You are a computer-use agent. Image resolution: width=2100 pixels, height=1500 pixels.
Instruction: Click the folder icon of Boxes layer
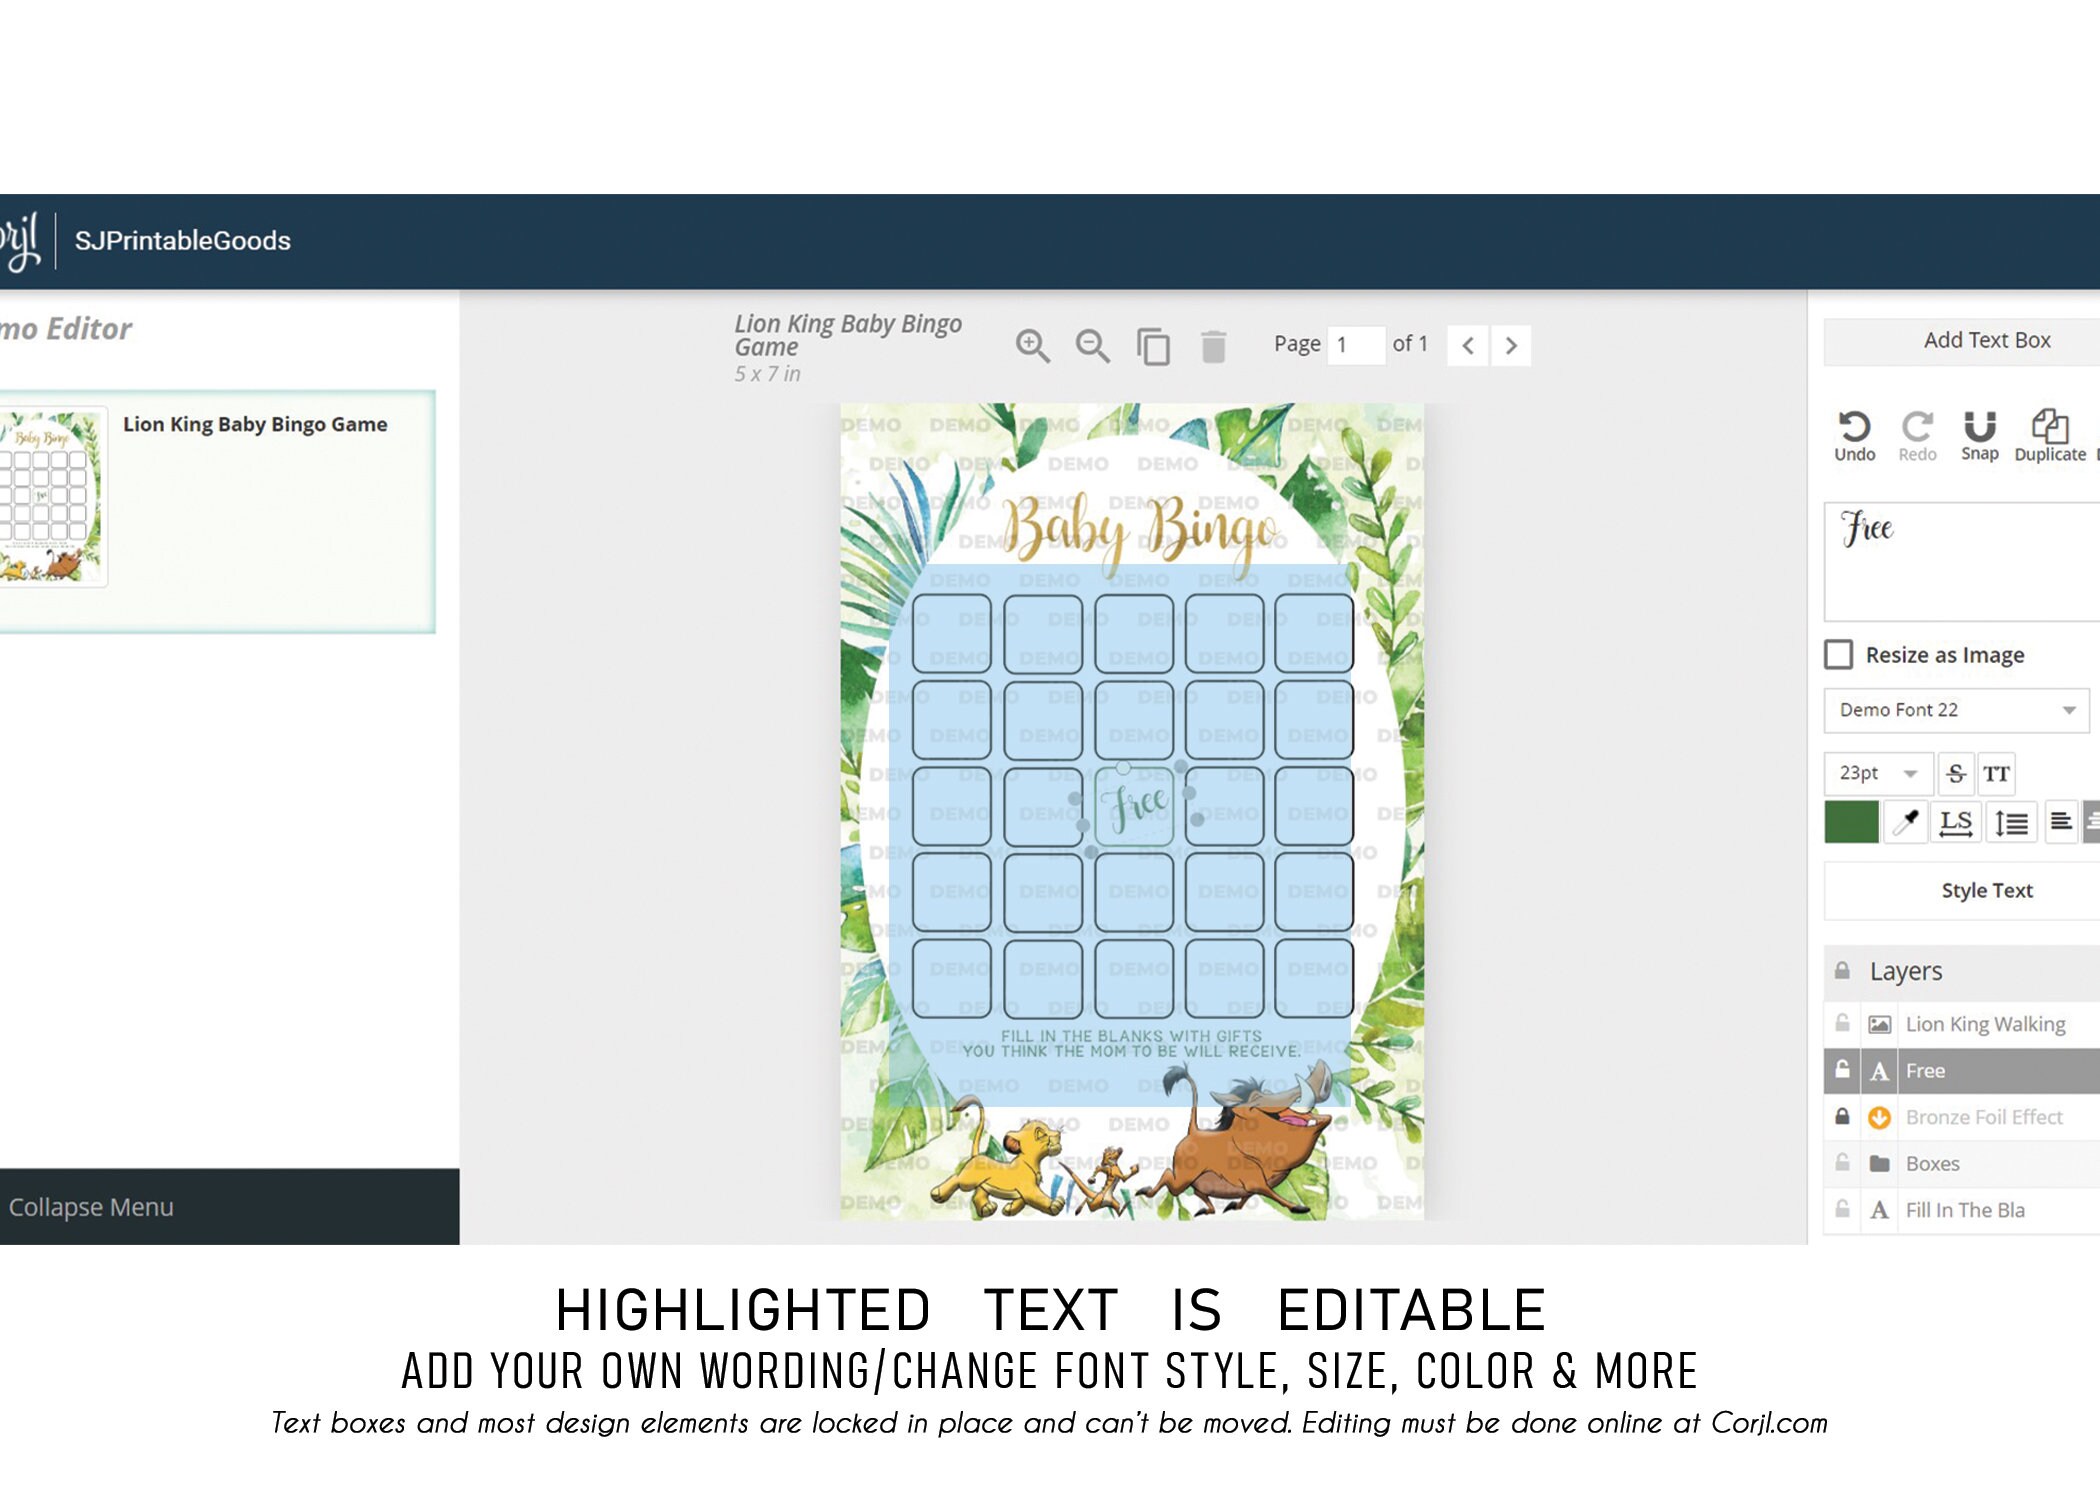point(1880,1164)
